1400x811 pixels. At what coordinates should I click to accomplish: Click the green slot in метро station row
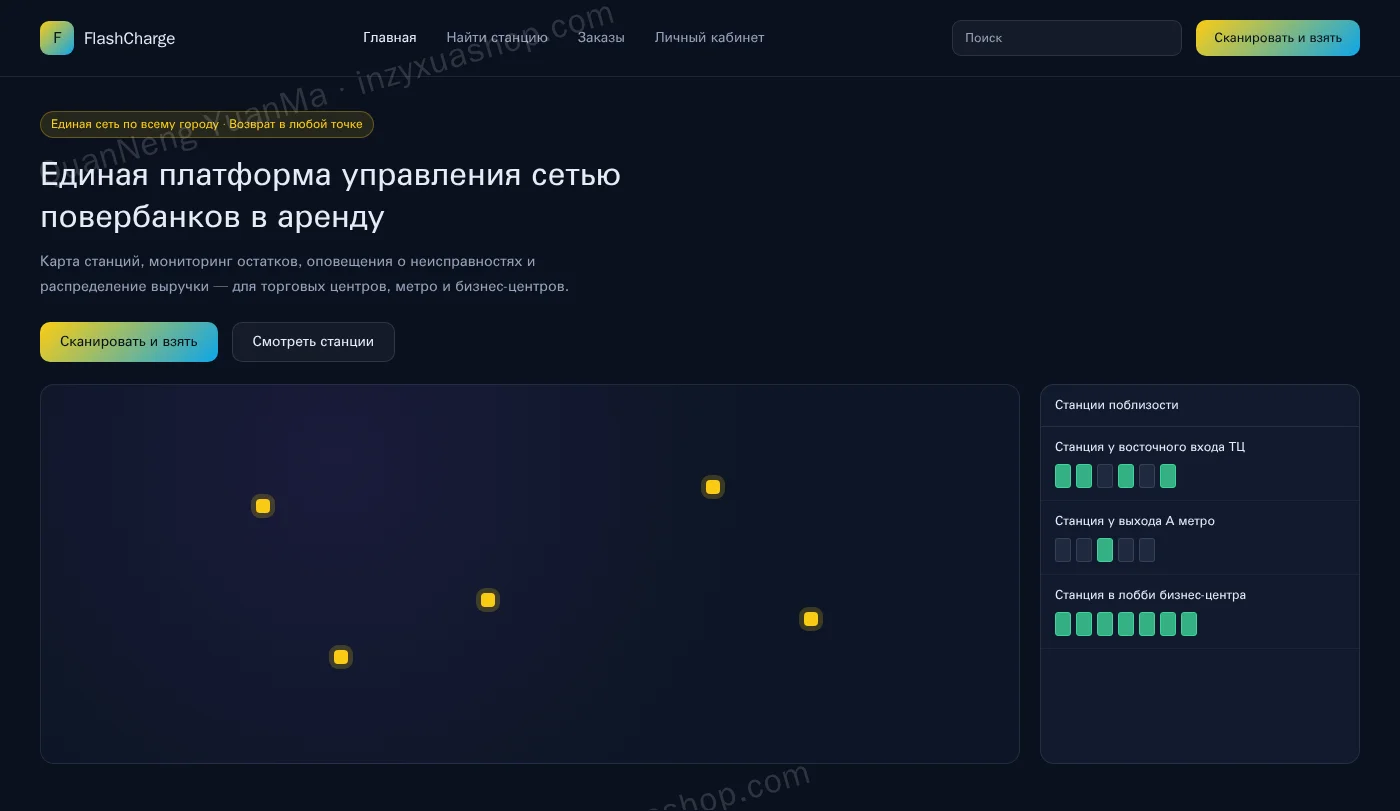[x=1105, y=550]
